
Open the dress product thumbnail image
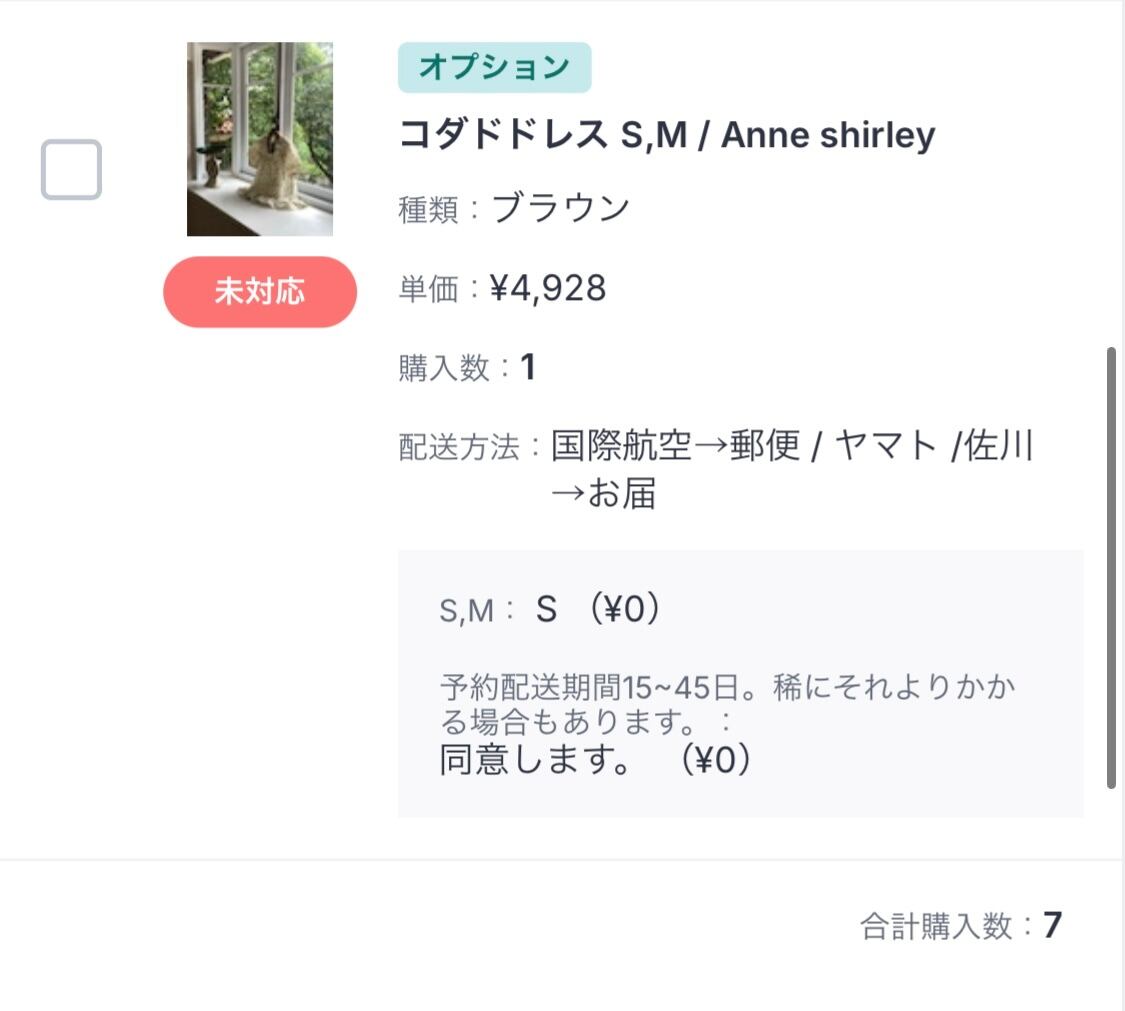click(260, 139)
